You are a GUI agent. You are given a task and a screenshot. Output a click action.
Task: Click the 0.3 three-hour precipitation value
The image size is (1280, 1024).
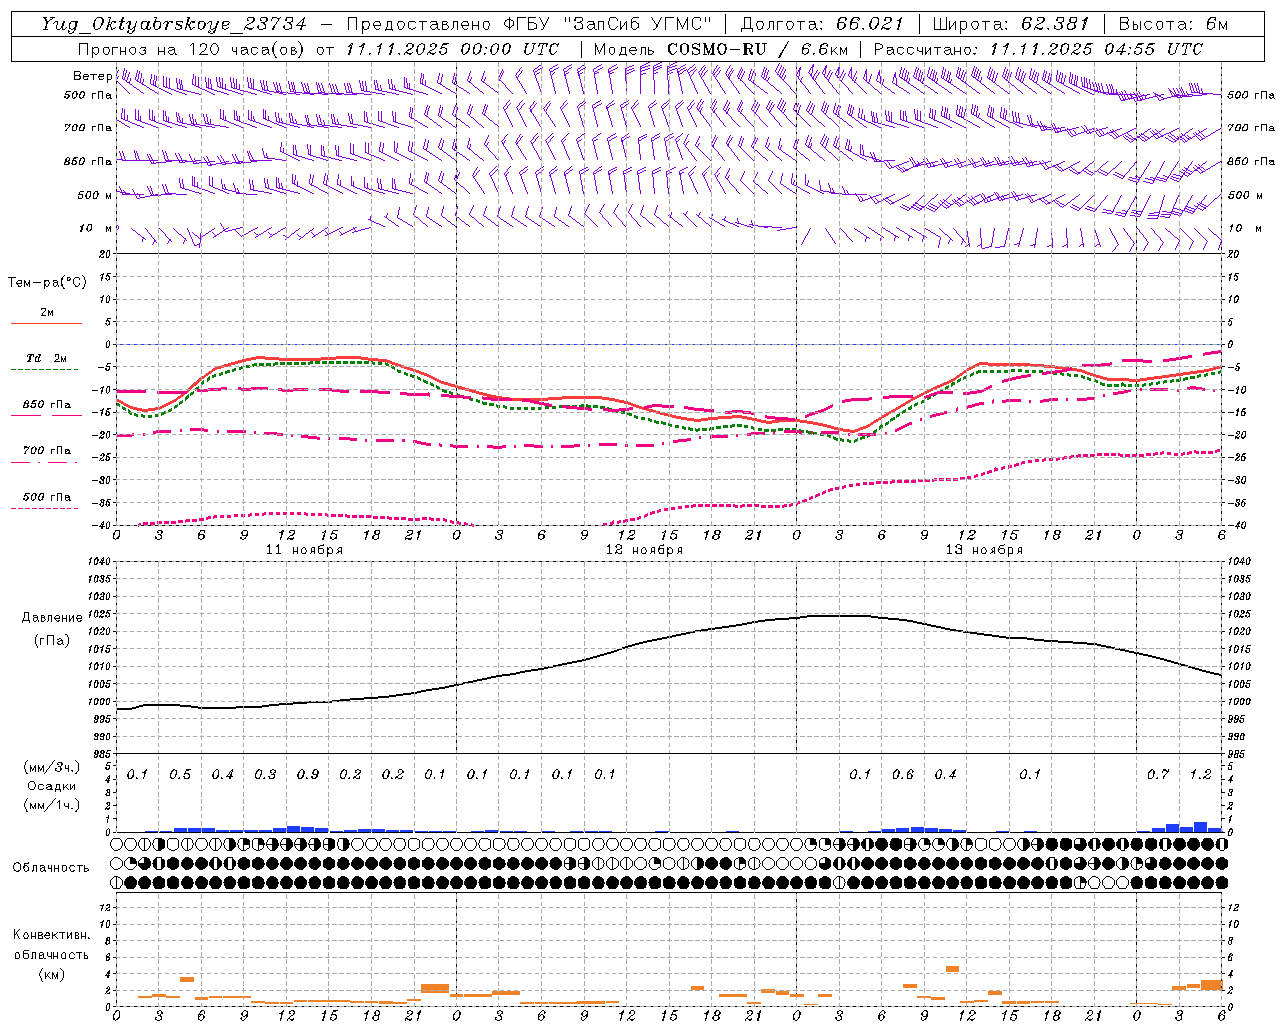pyautogui.click(x=265, y=774)
